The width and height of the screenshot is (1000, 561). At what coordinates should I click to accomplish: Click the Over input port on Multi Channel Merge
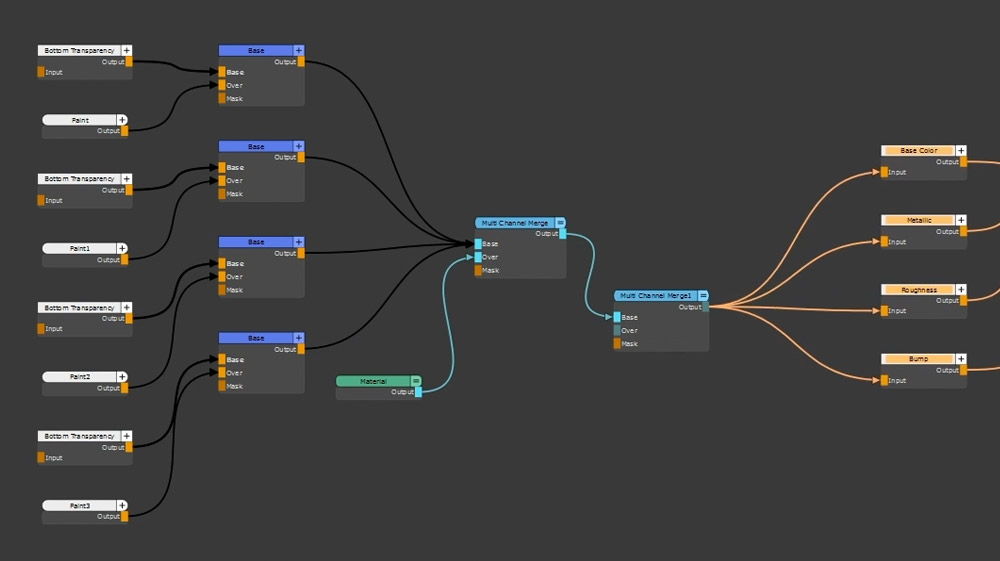[x=478, y=257]
